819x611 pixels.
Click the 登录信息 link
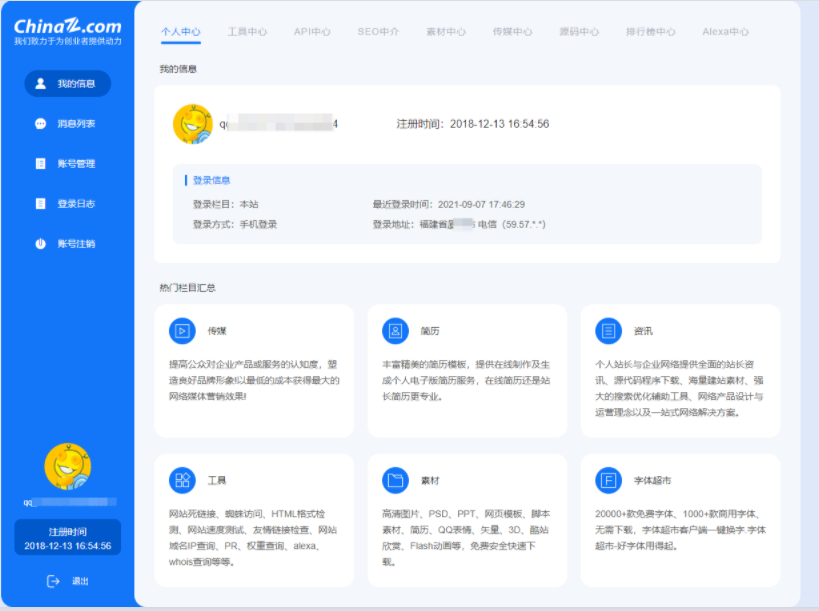pyautogui.click(x=213, y=182)
